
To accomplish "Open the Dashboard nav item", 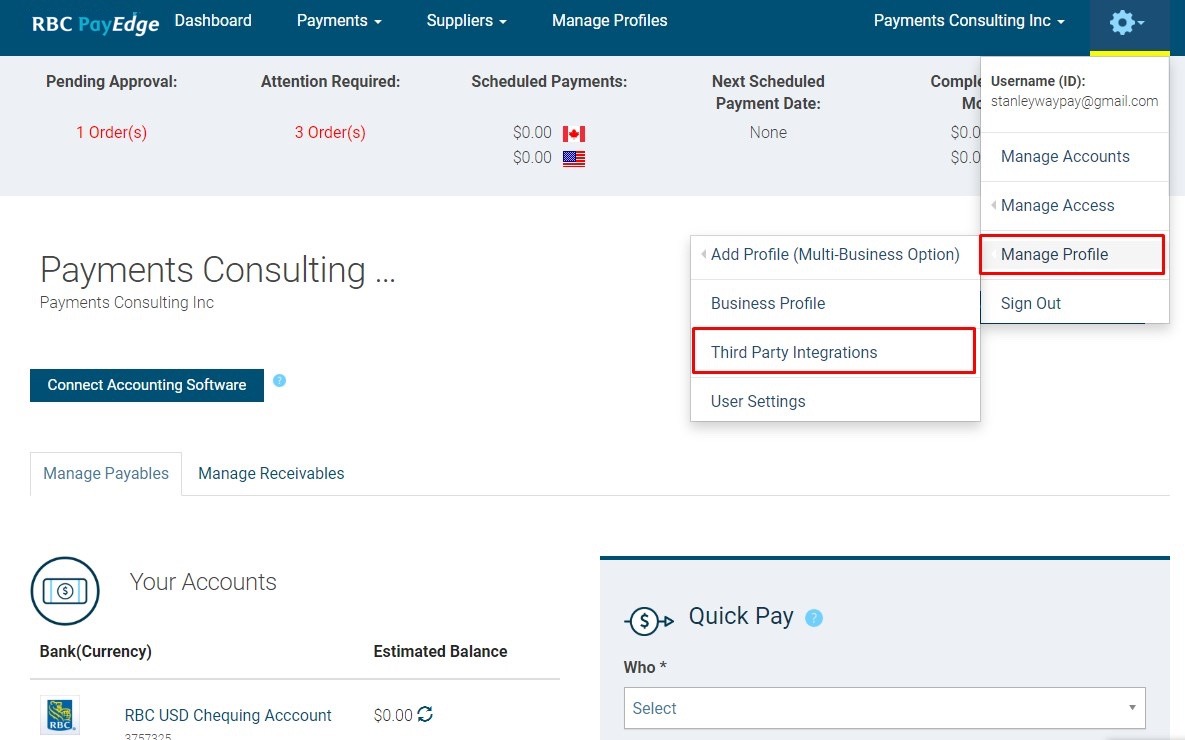I will 213,21.
